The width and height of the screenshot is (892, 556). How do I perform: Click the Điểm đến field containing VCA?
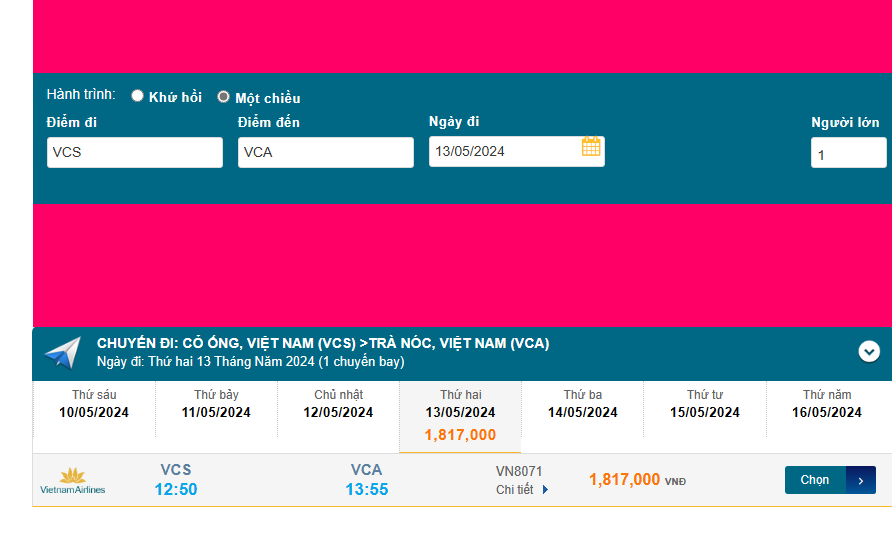326,152
